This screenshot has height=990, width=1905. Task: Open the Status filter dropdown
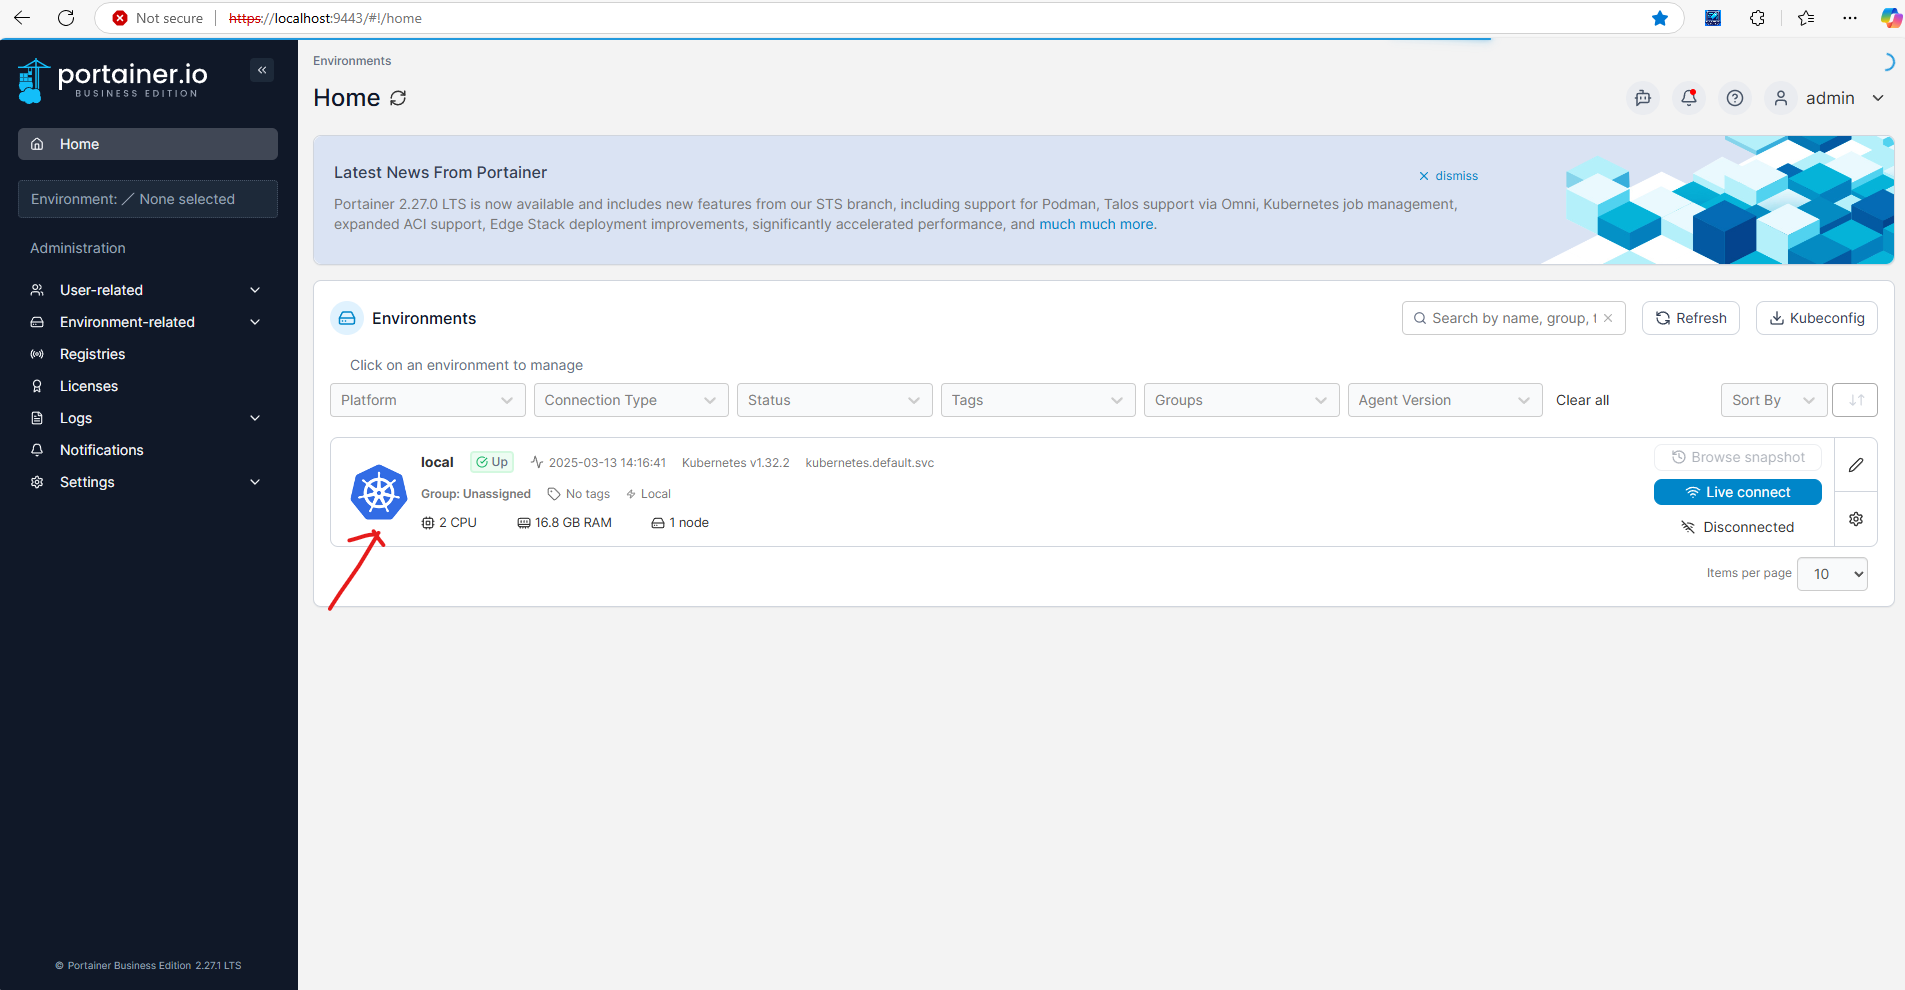pyautogui.click(x=835, y=400)
